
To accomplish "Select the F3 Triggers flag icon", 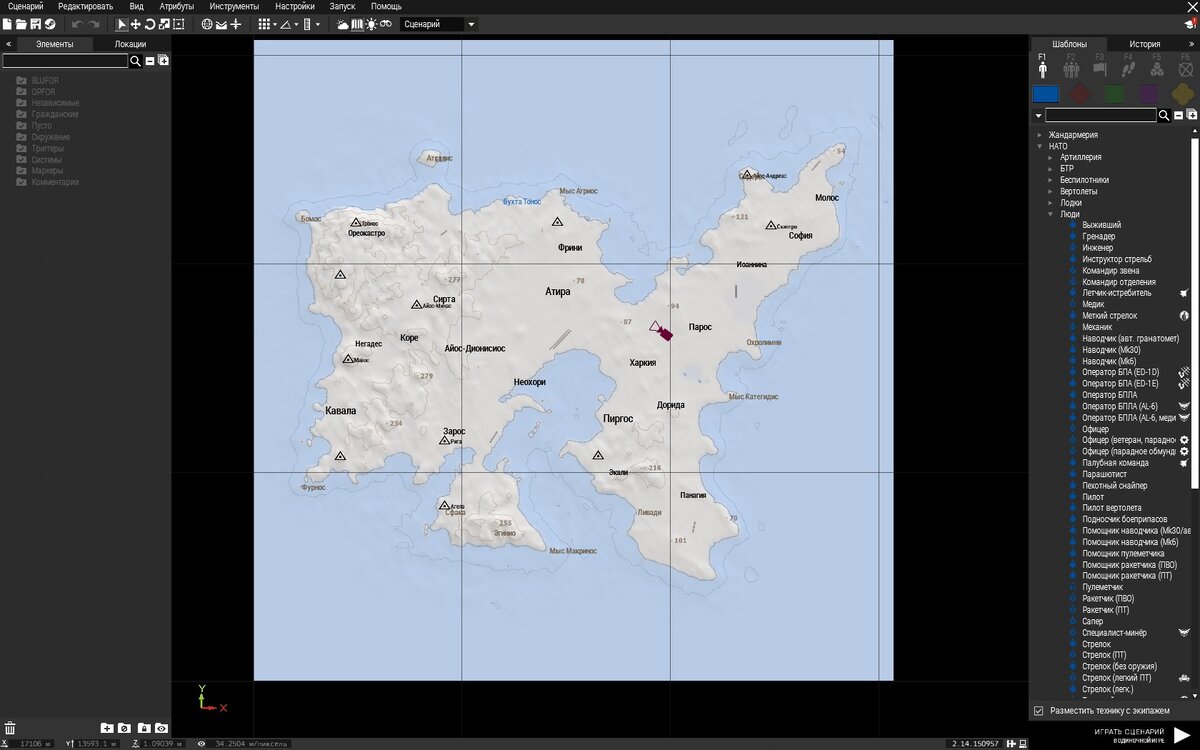I will (x=1100, y=69).
